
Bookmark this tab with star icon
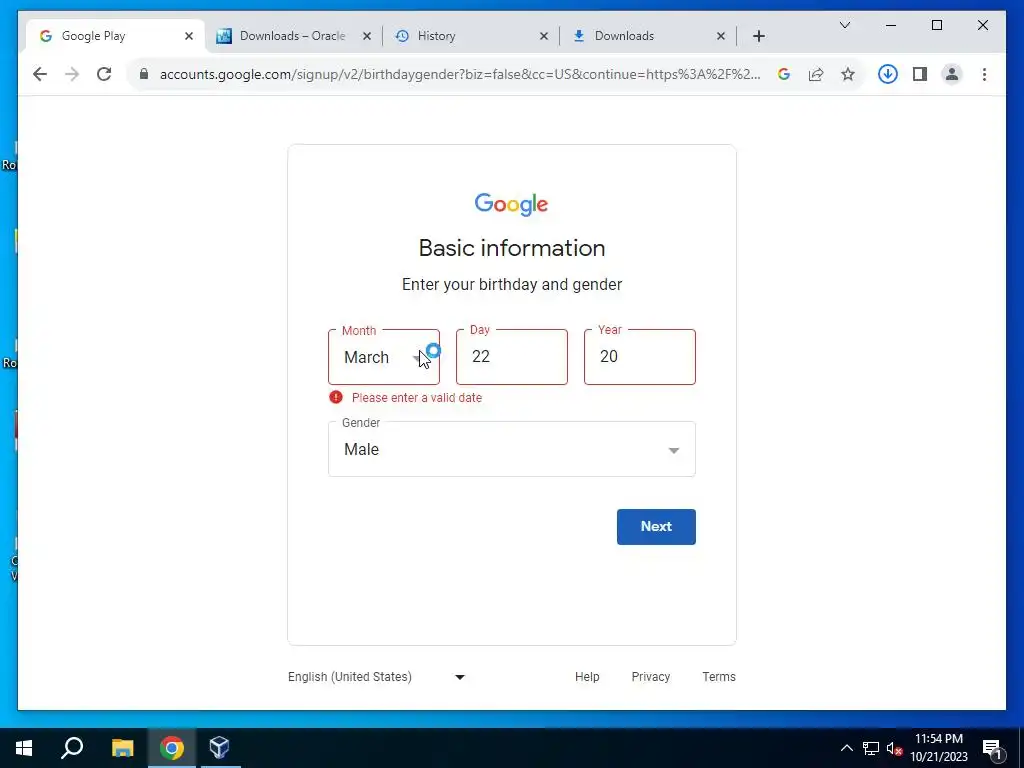click(x=848, y=74)
